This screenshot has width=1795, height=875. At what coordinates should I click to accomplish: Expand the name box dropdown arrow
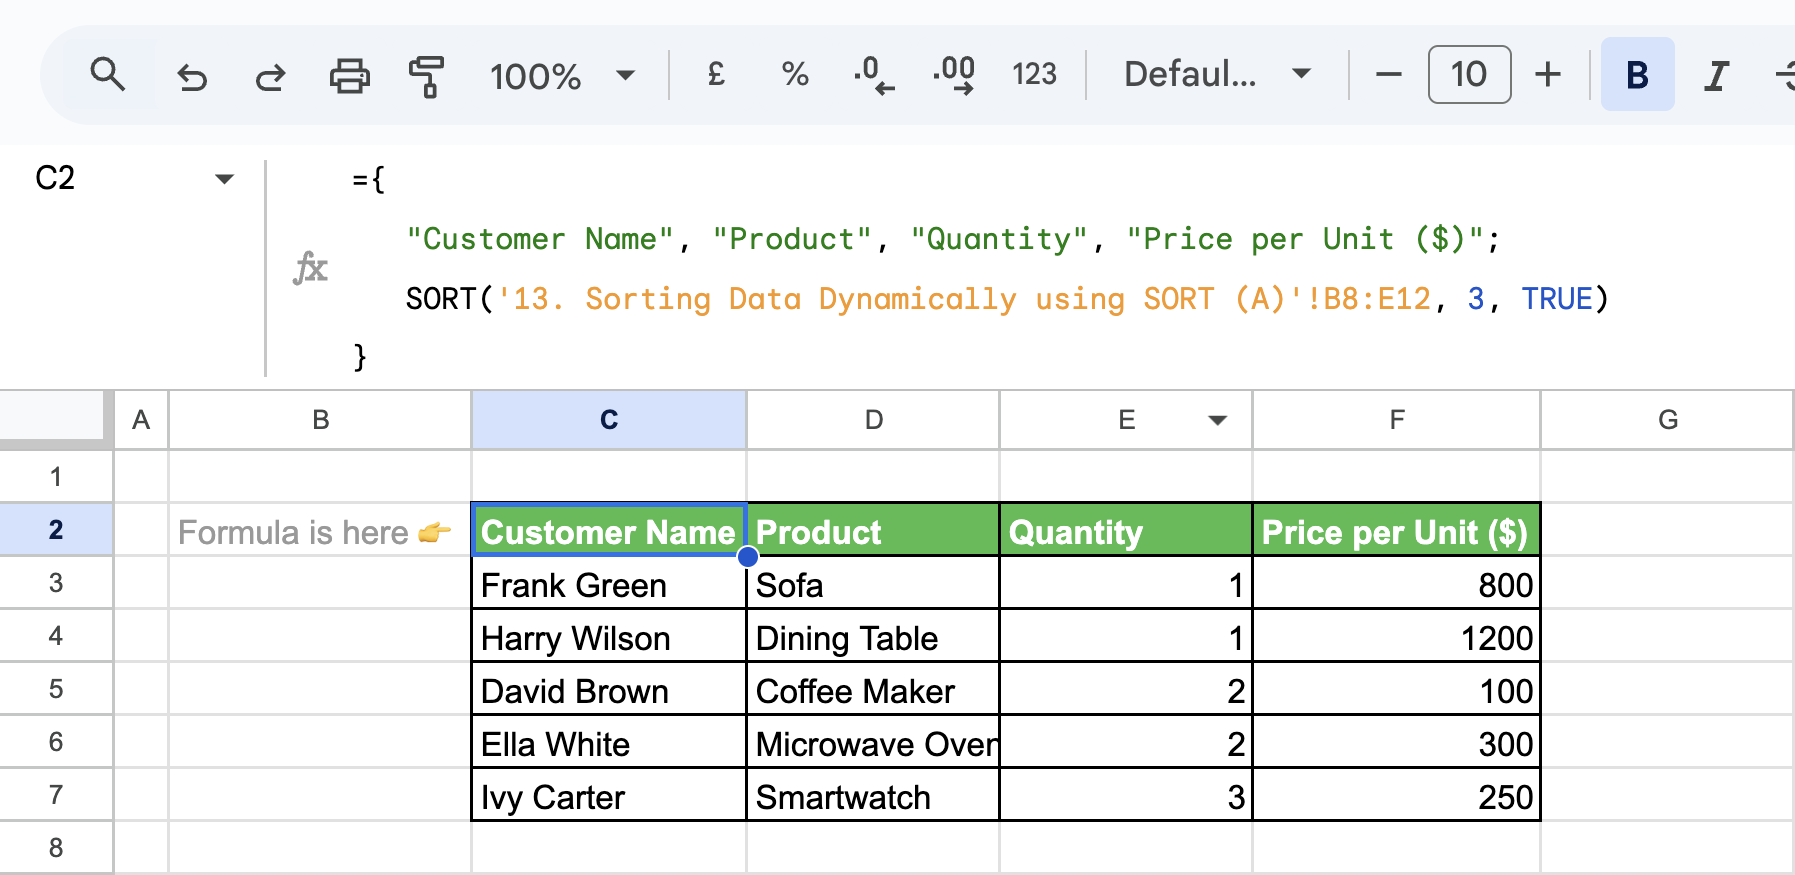tap(224, 179)
